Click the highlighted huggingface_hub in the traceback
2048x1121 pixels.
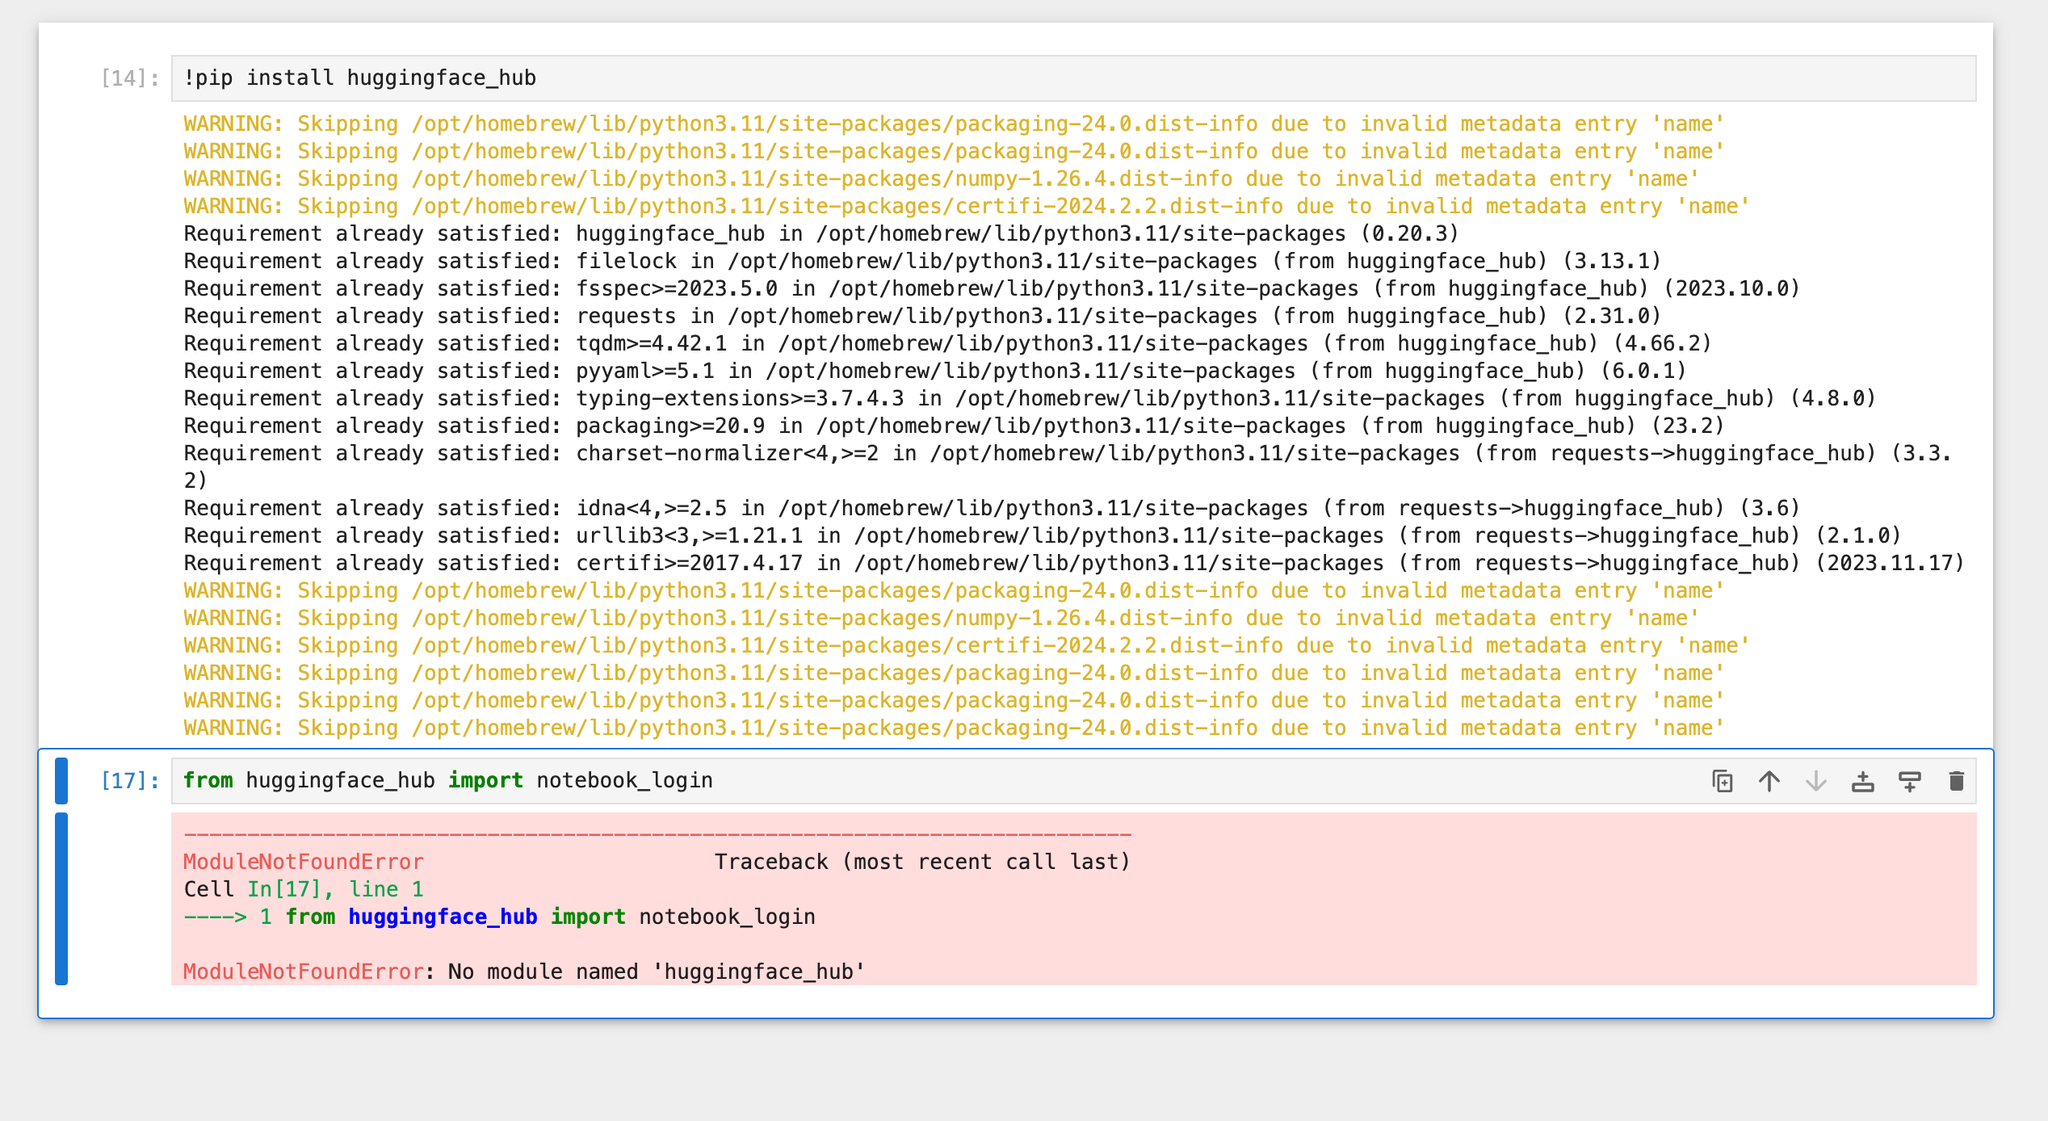(x=443, y=916)
